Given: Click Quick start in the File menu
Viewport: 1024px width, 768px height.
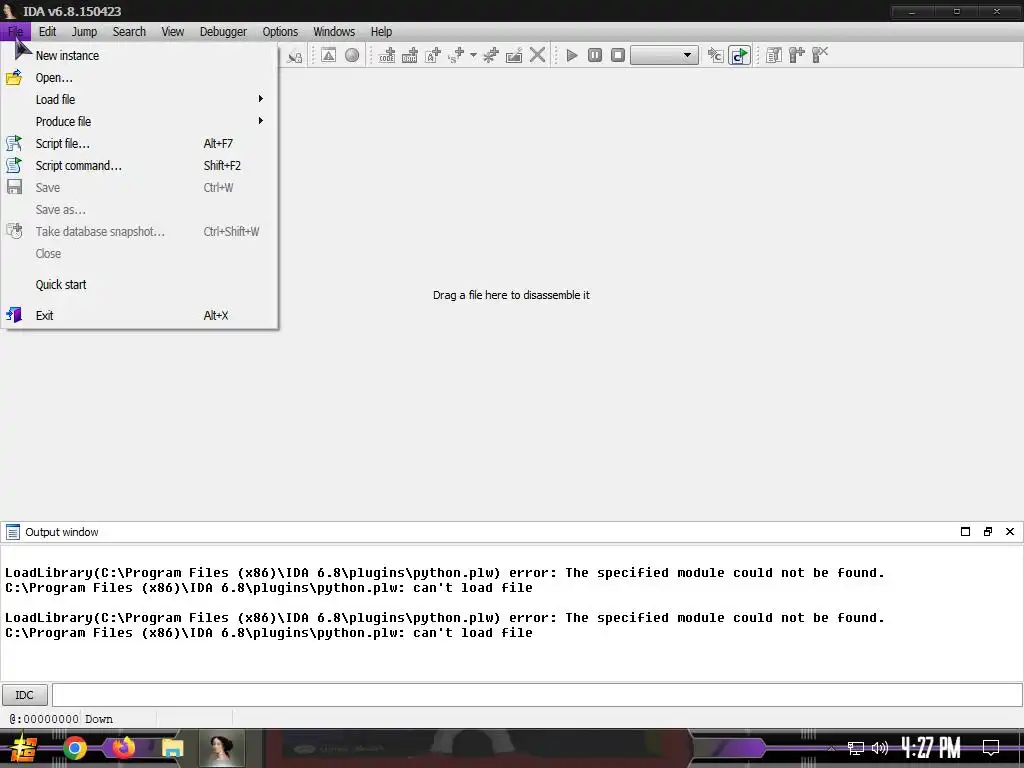Looking at the screenshot, I should pos(140,285).
